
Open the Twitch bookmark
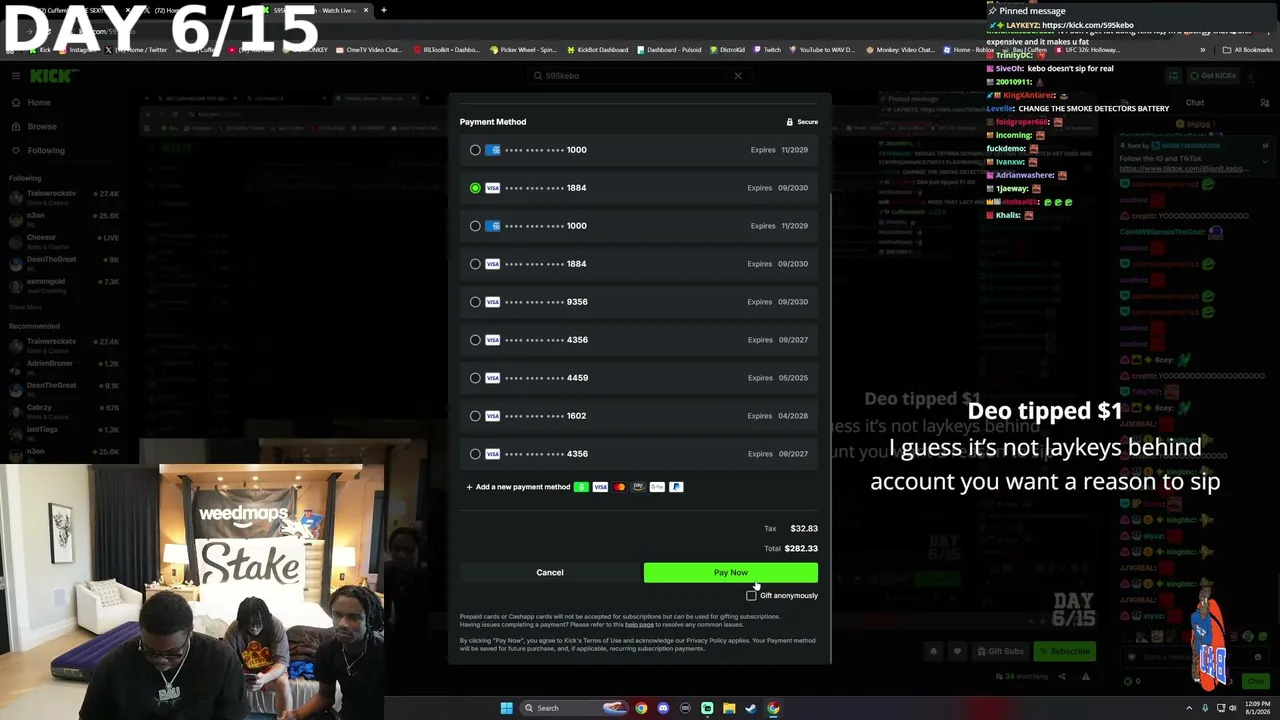coord(768,49)
